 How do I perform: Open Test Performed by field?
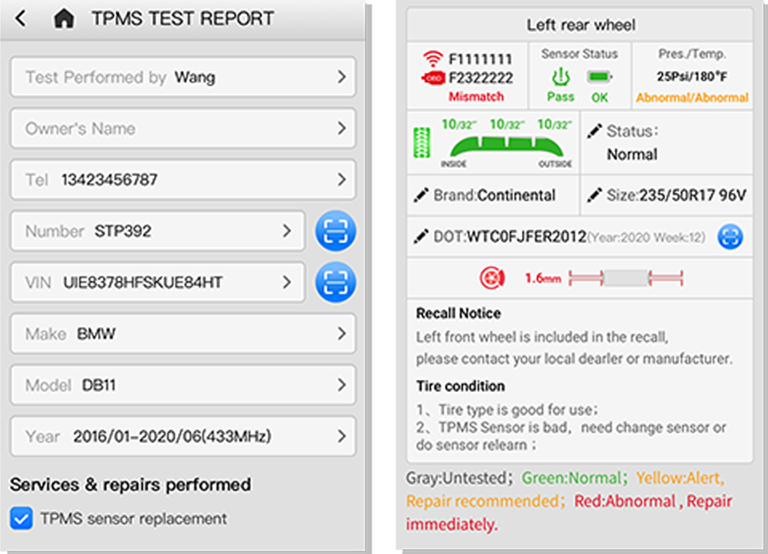(x=183, y=77)
